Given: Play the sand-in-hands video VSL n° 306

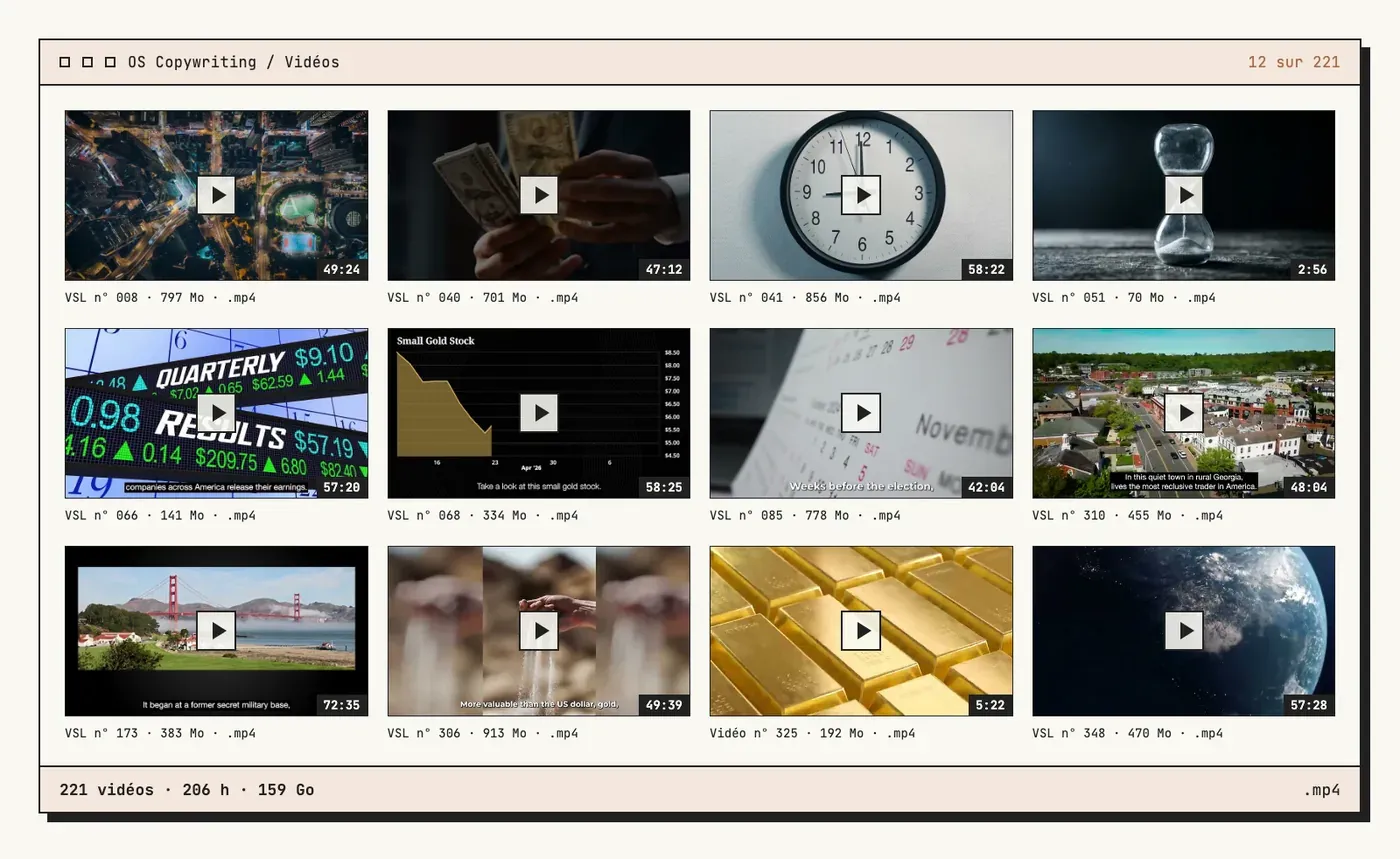Looking at the screenshot, I should click(539, 631).
